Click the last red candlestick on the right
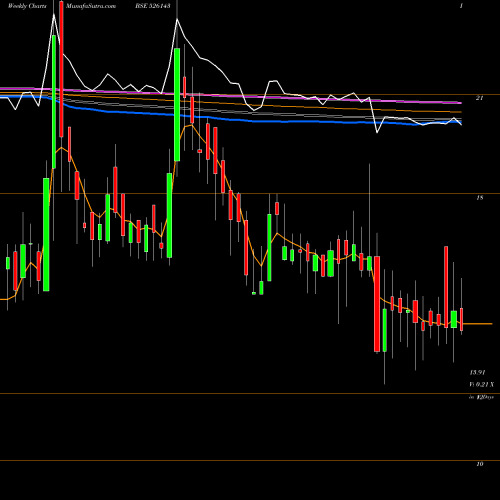500x500 pixels. [x=462, y=319]
